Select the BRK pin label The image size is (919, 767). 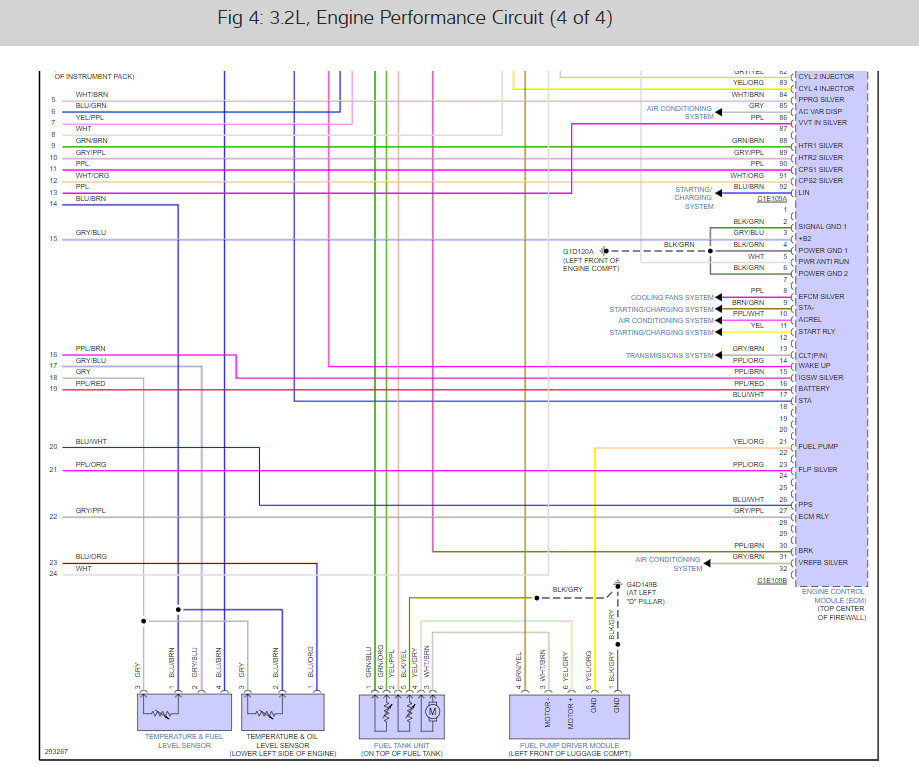[805, 551]
